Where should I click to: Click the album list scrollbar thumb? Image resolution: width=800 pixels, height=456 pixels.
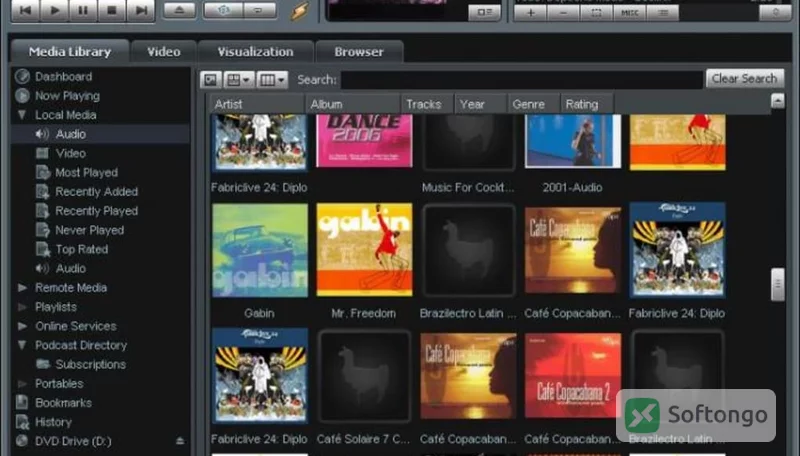(x=777, y=285)
